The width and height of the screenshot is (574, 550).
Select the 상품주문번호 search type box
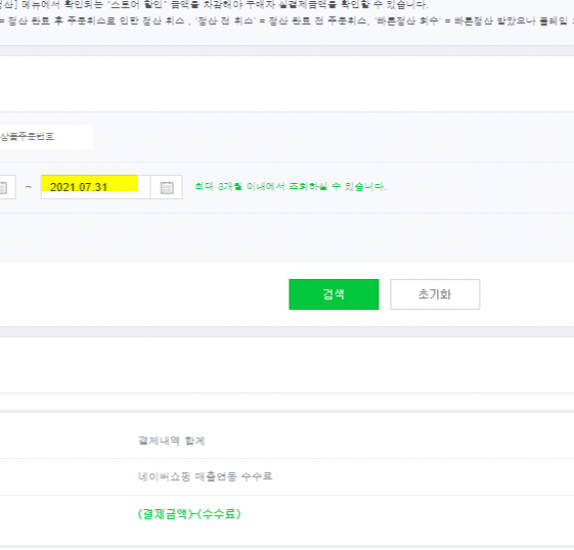coord(46,137)
